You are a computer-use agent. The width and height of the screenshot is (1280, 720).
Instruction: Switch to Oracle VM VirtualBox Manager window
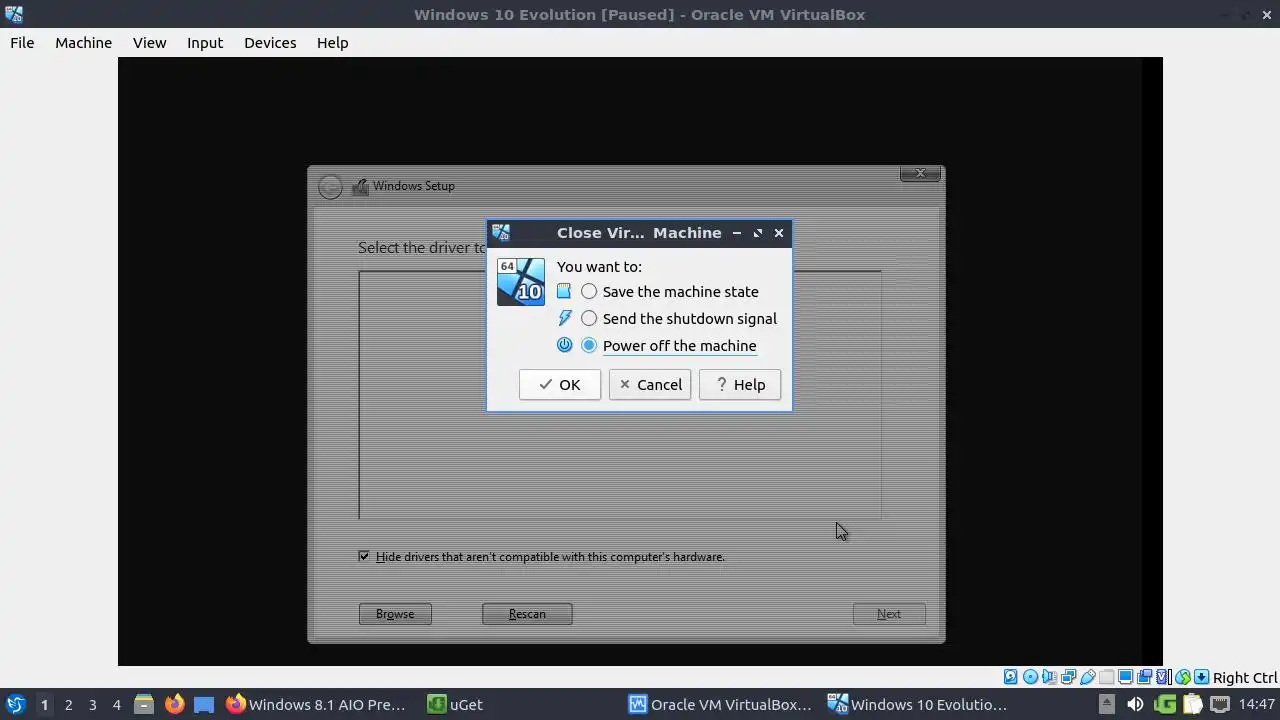coord(721,704)
